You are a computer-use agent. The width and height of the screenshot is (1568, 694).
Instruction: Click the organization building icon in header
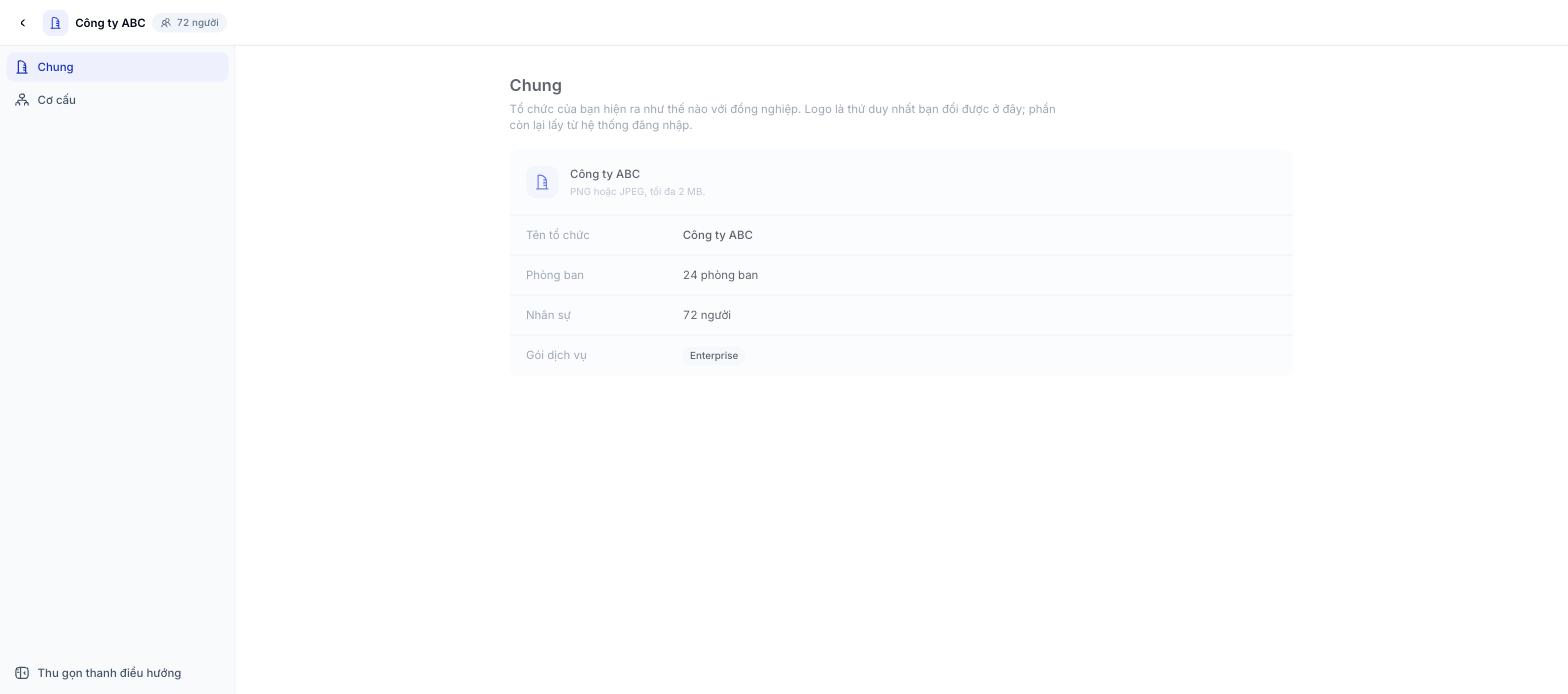(55, 23)
